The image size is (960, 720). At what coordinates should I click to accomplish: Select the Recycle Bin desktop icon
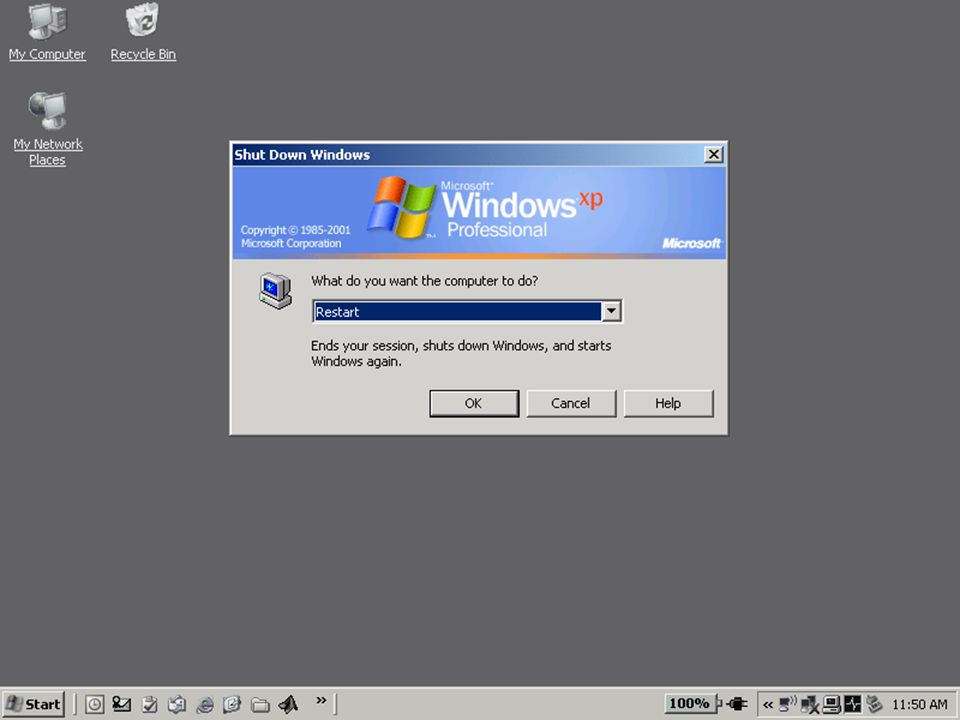tap(143, 31)
